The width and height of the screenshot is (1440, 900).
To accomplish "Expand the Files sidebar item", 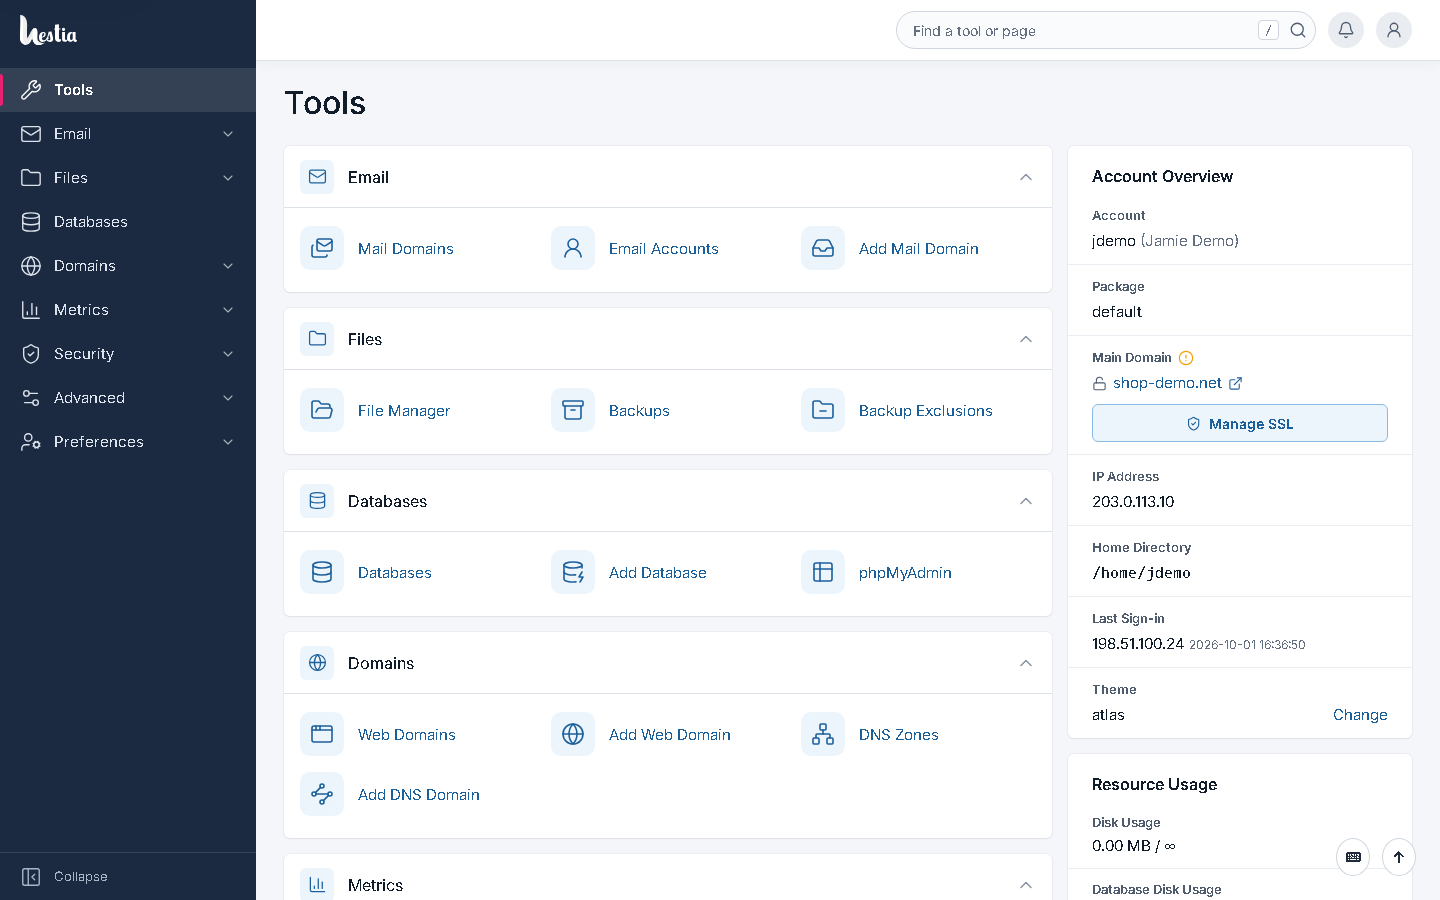I will click(128, 178).
